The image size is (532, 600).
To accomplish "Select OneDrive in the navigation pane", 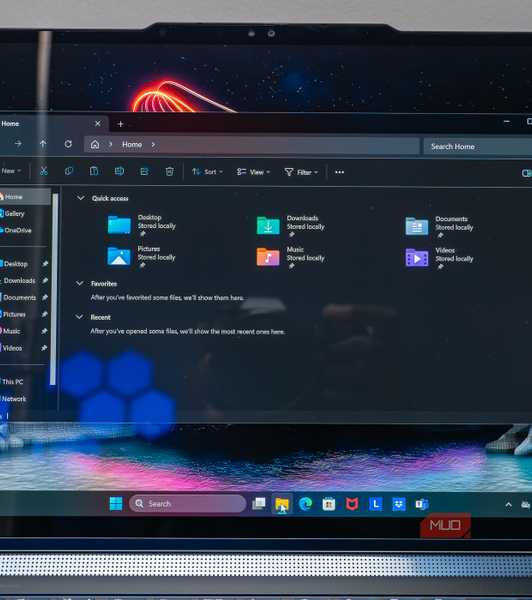I will tap(17, 230).
